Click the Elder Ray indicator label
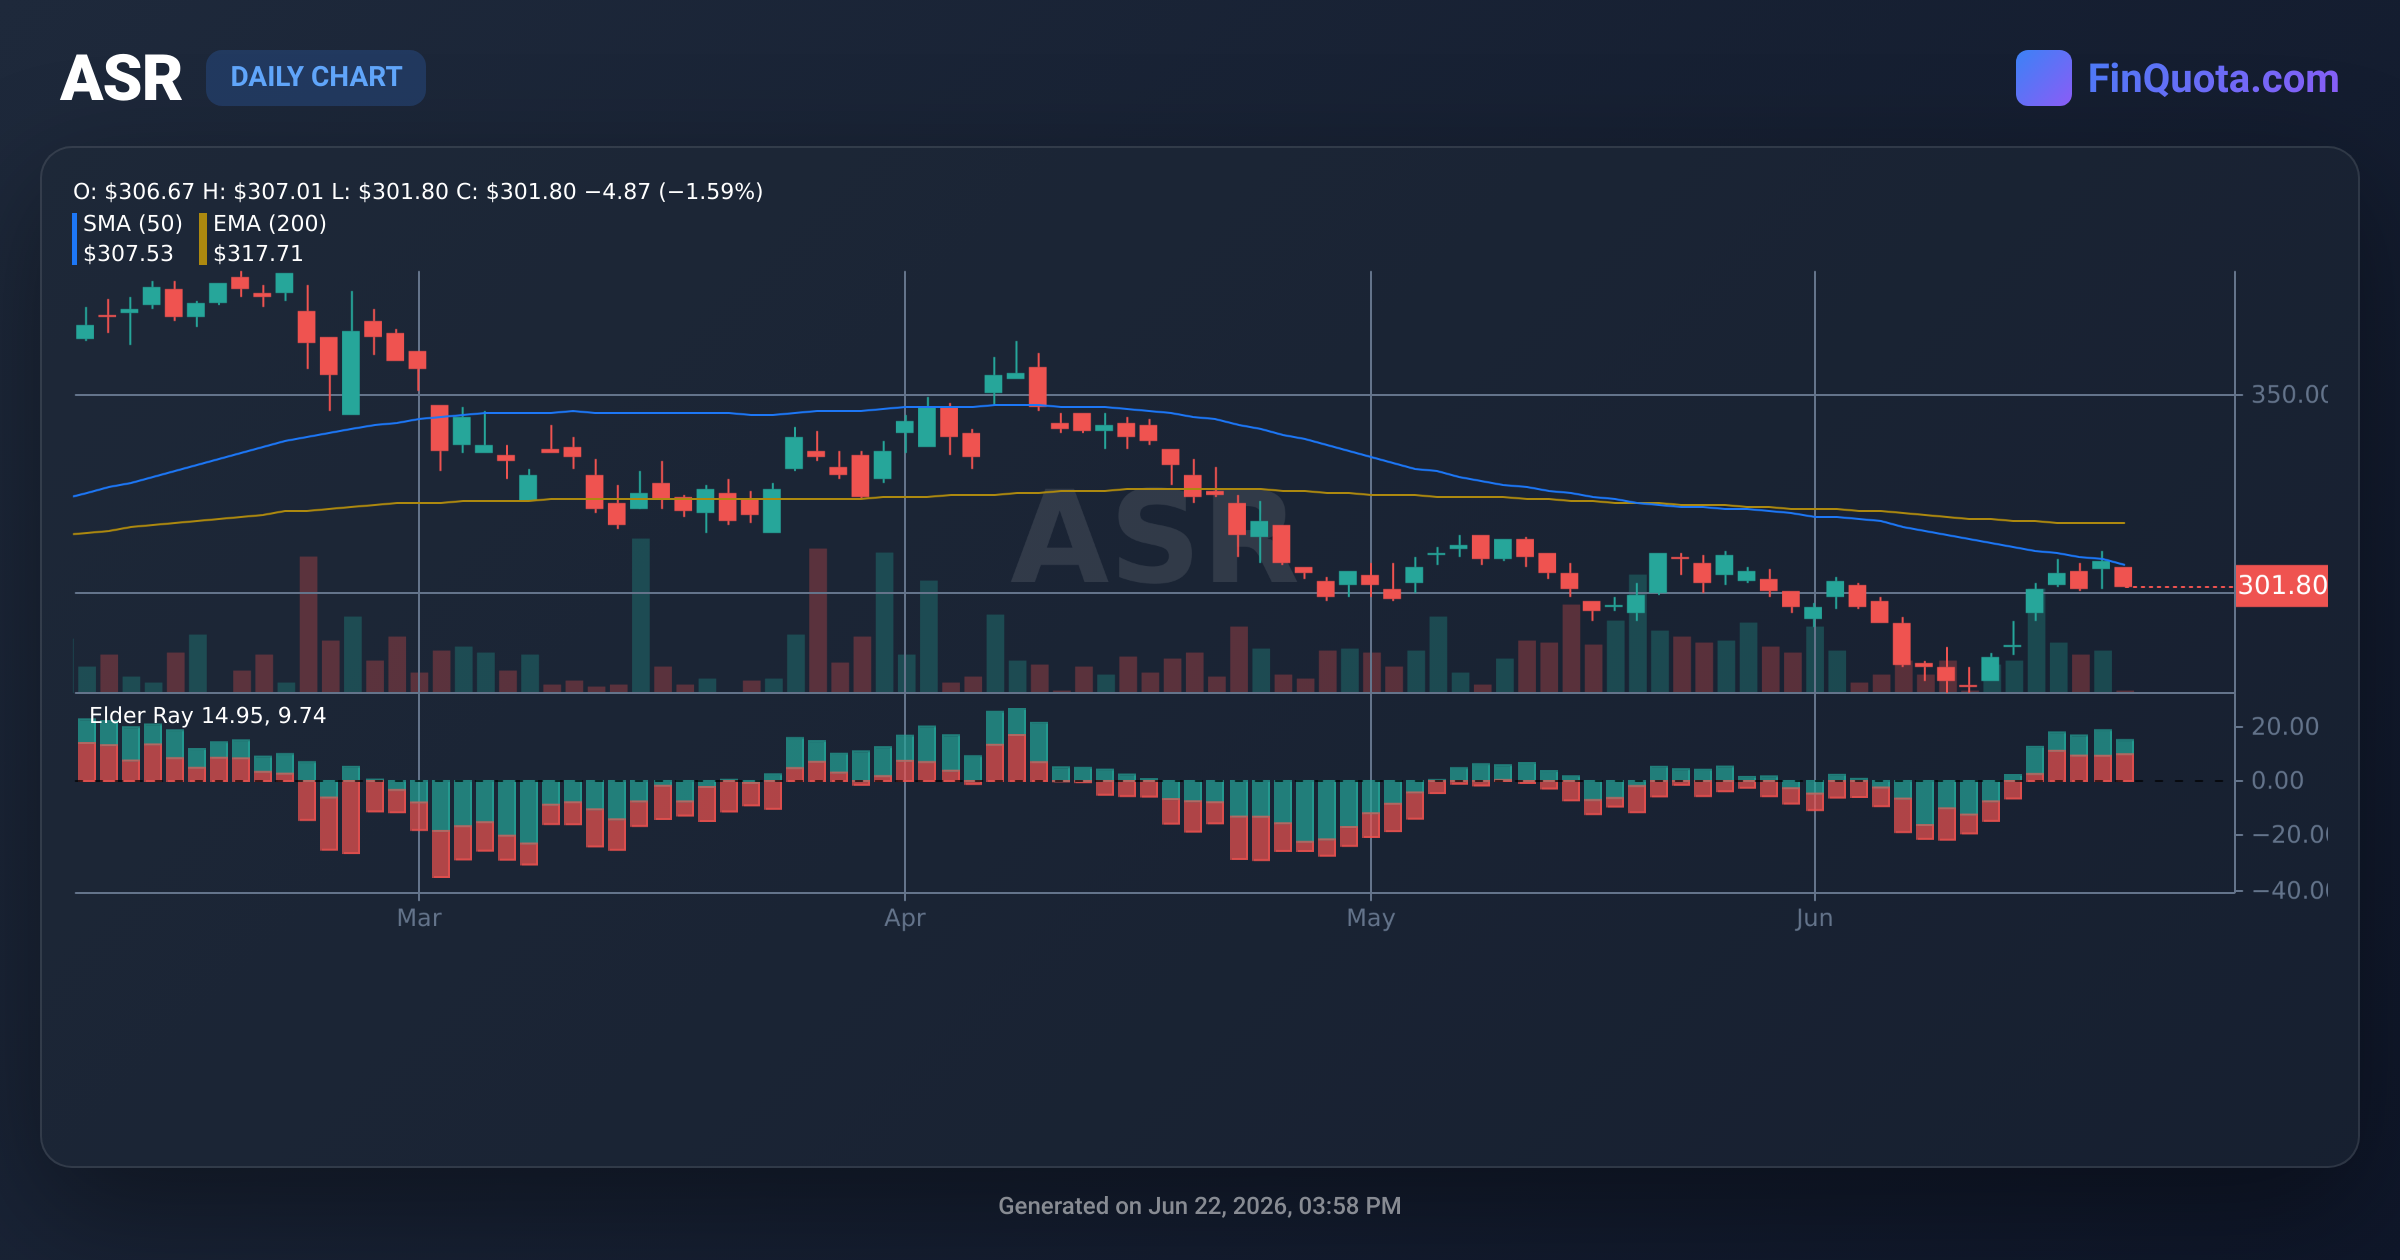 point(207,715)
